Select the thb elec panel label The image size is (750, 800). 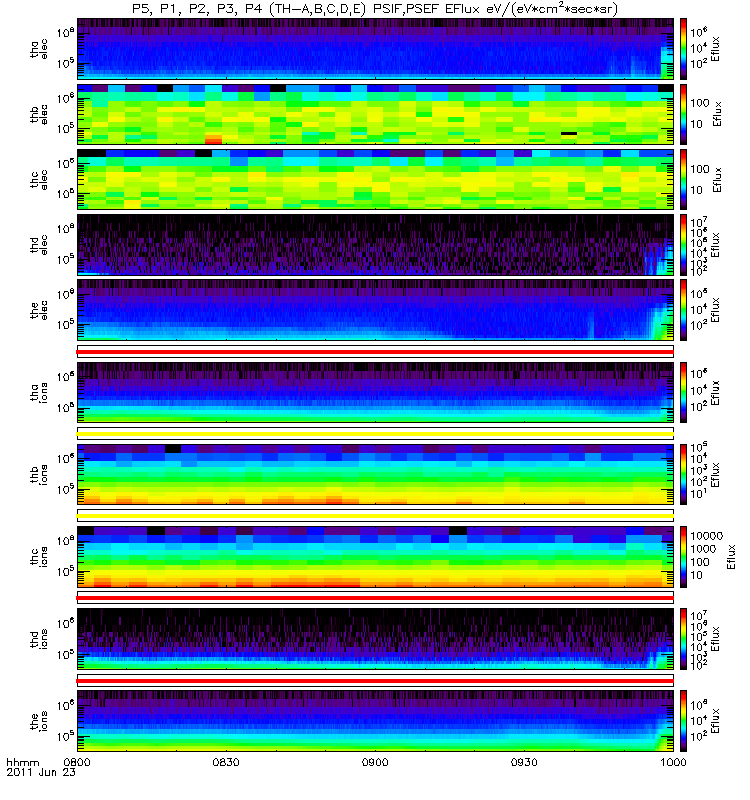[39, 114]
